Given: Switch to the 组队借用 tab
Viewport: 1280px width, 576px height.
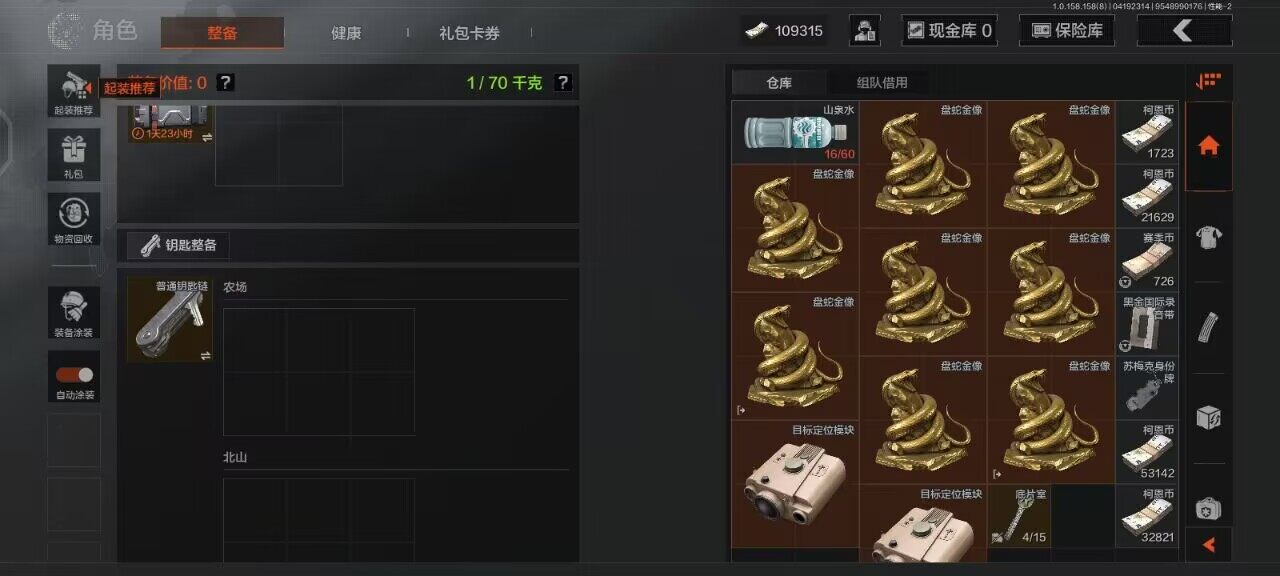Looking at the screenshot, I should [x=882, y=83].
